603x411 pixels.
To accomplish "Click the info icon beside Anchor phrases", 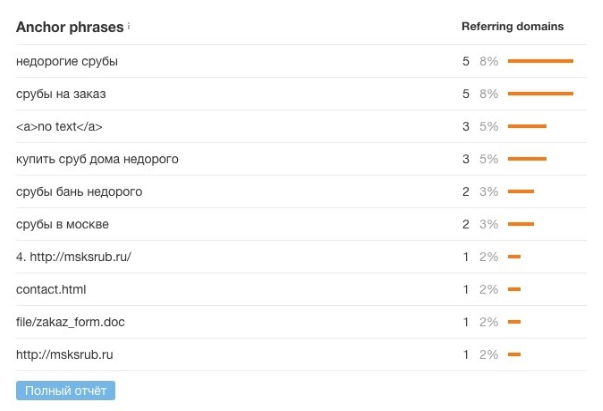I will click(x=130, y=27).
